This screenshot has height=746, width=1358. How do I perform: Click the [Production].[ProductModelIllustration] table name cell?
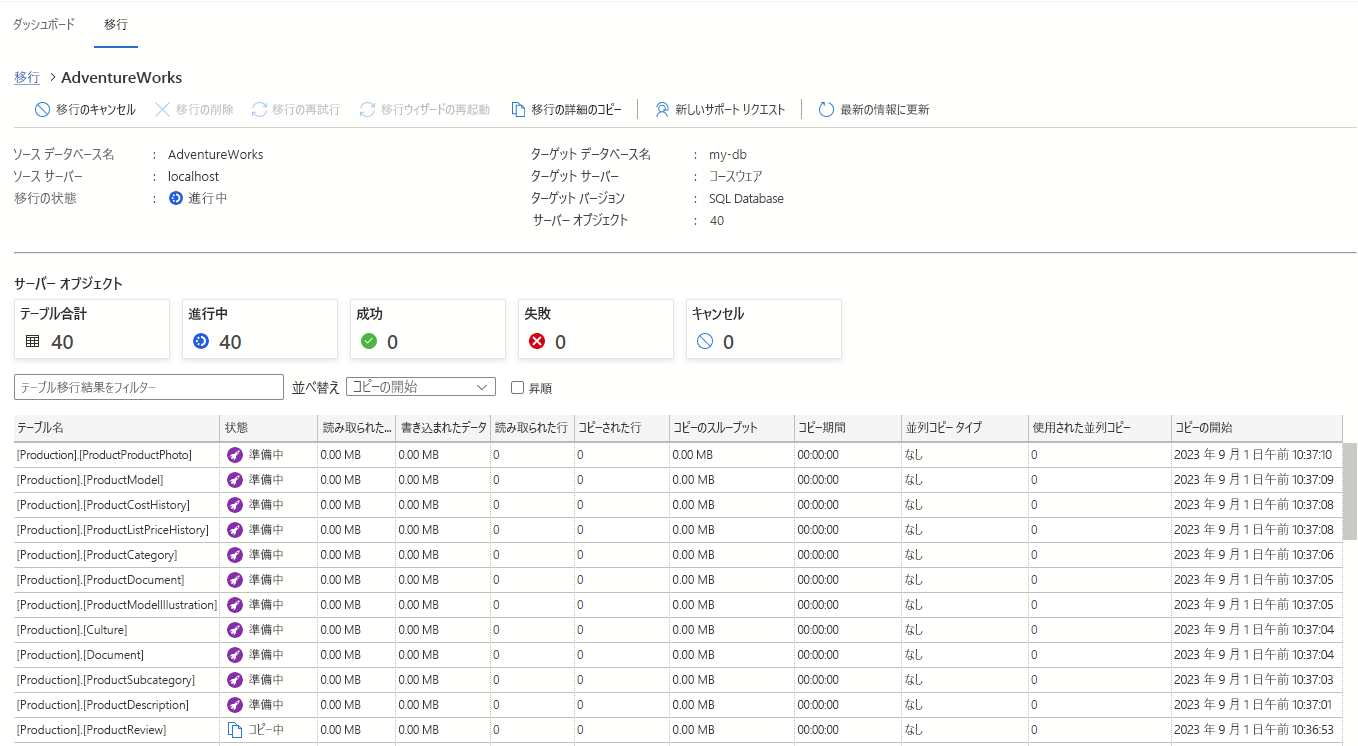click(117, 605)
